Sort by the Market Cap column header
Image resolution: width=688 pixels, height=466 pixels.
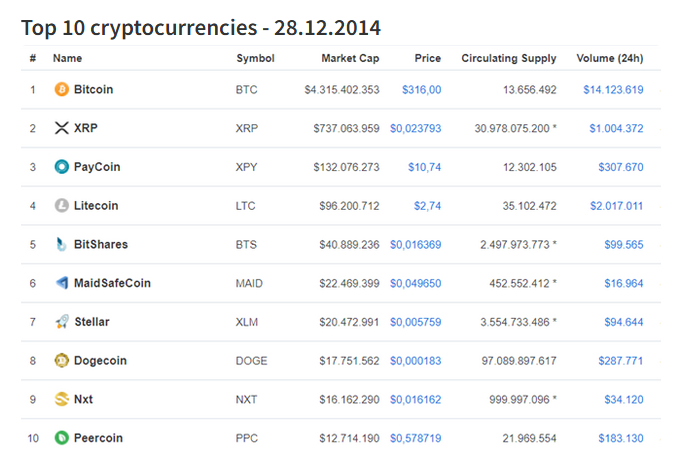point(350,58)
